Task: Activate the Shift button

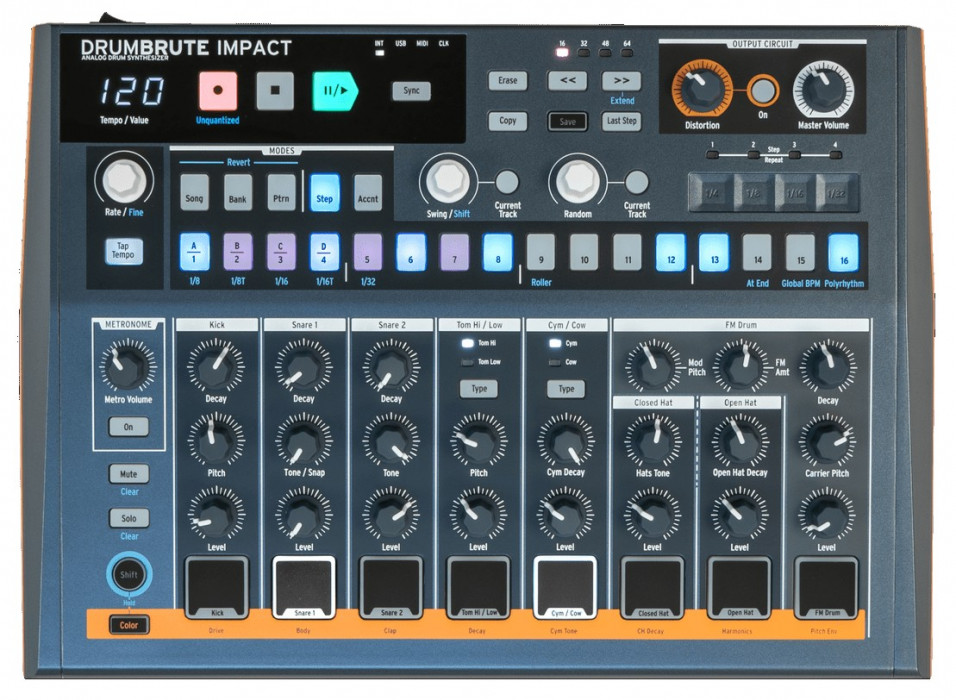Action: 128,576
